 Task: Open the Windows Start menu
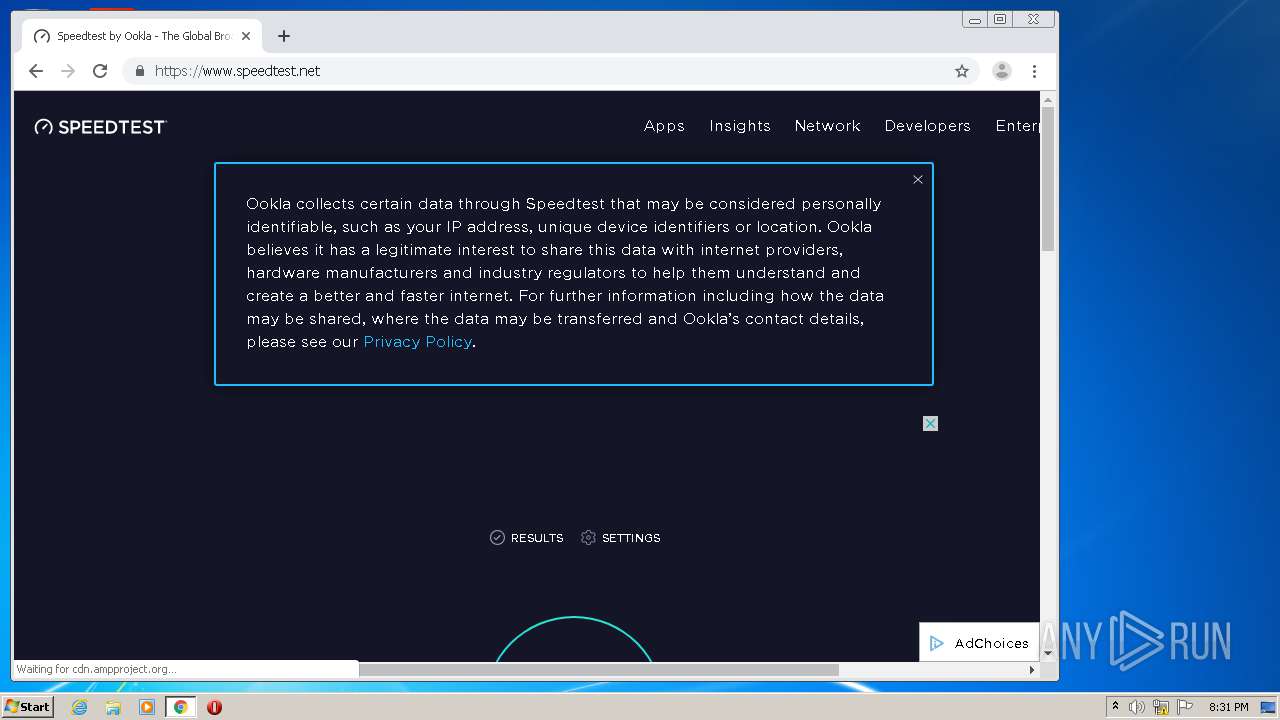[28, 707]
